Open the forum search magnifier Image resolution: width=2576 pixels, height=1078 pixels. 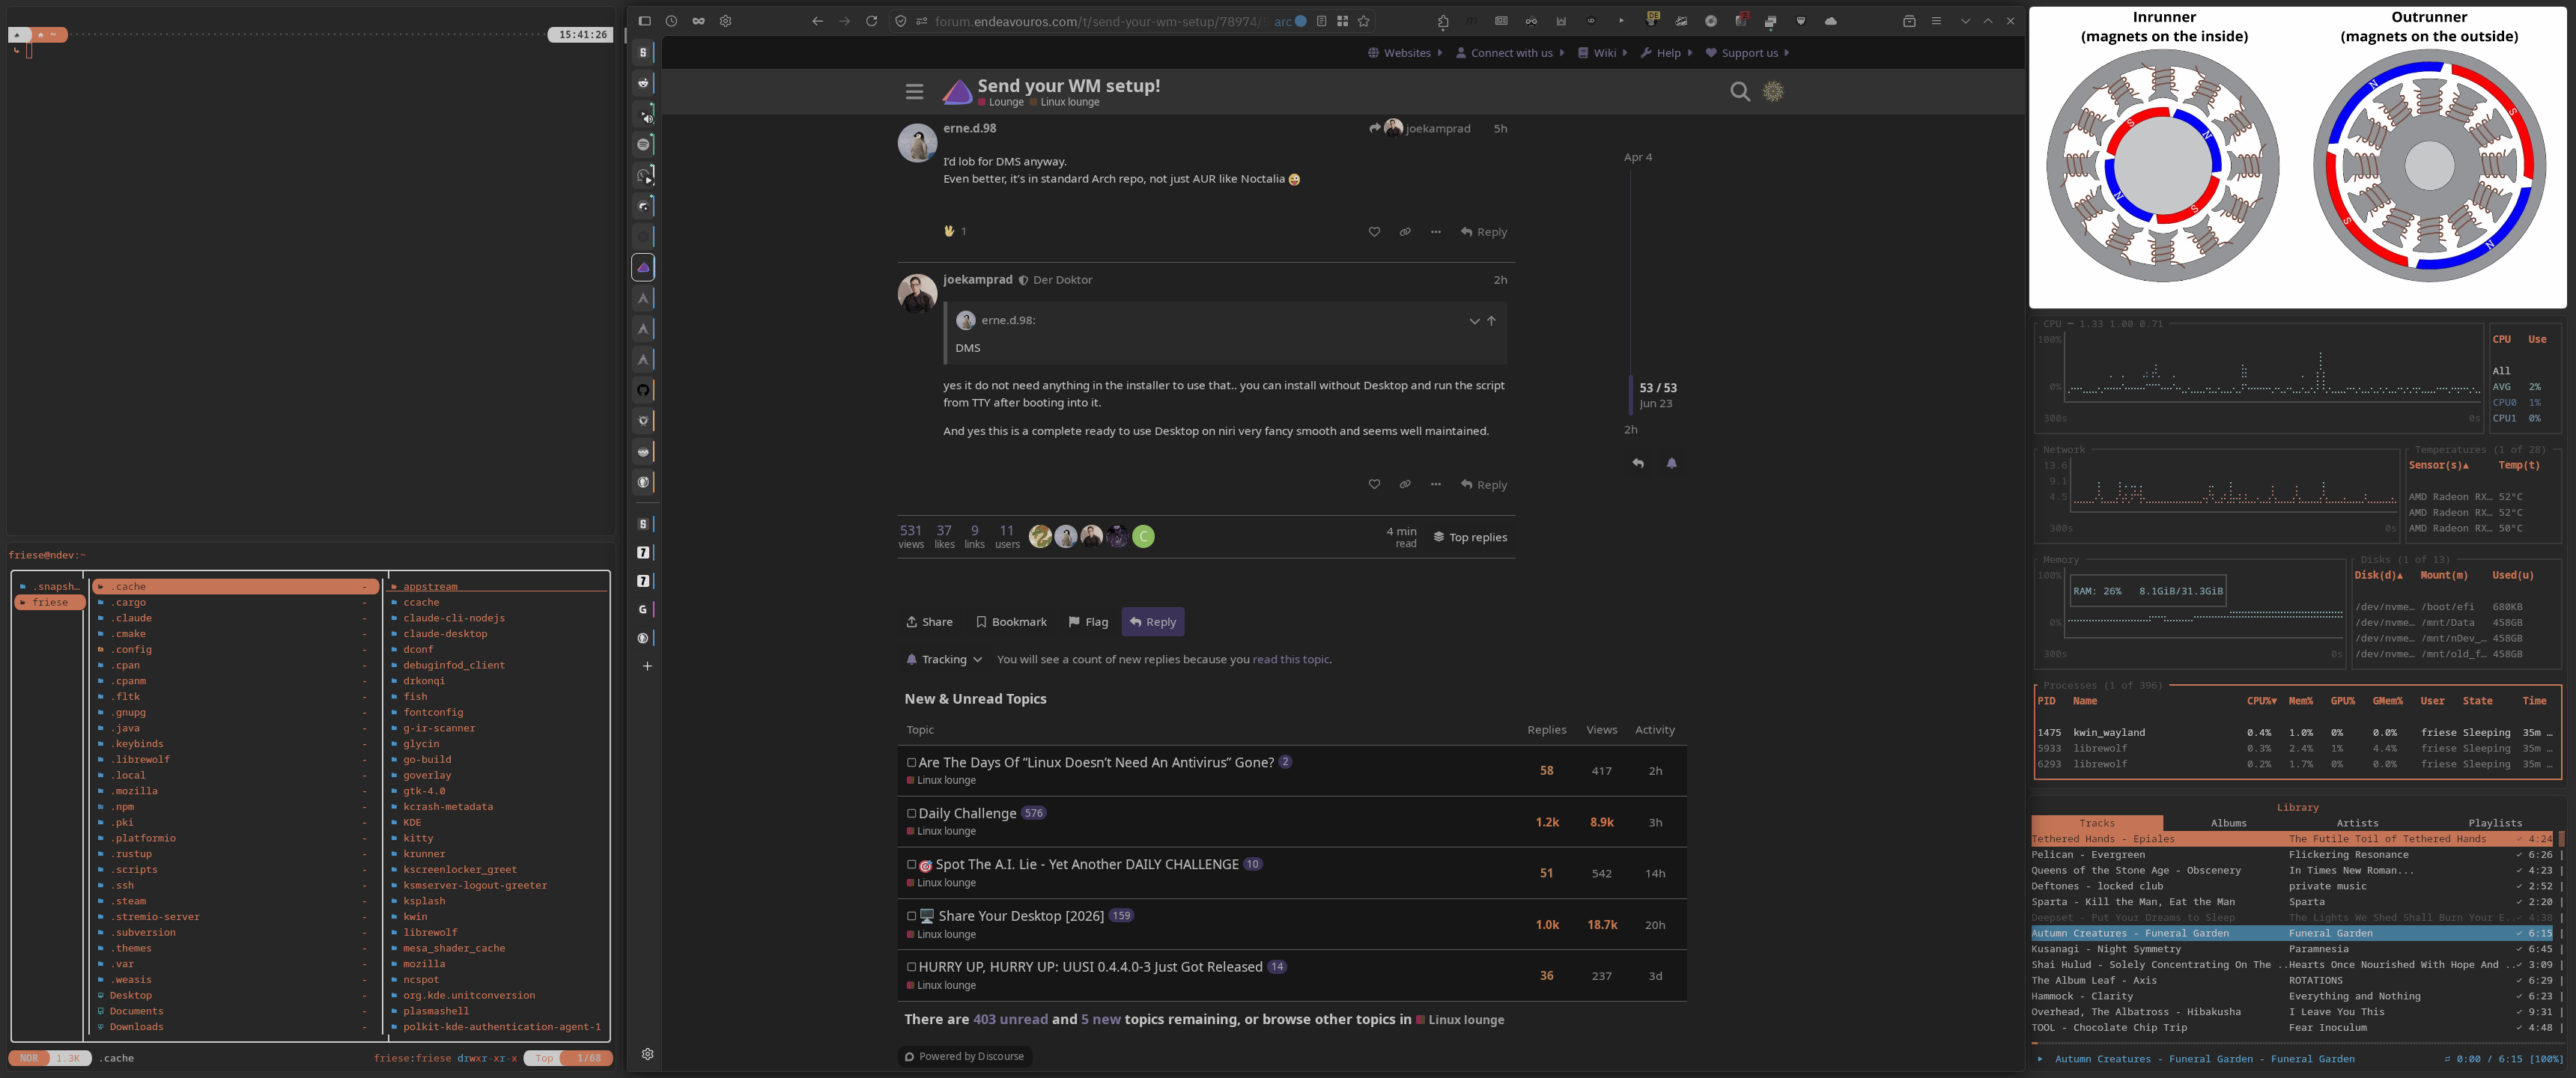(x=1740, y=92)
